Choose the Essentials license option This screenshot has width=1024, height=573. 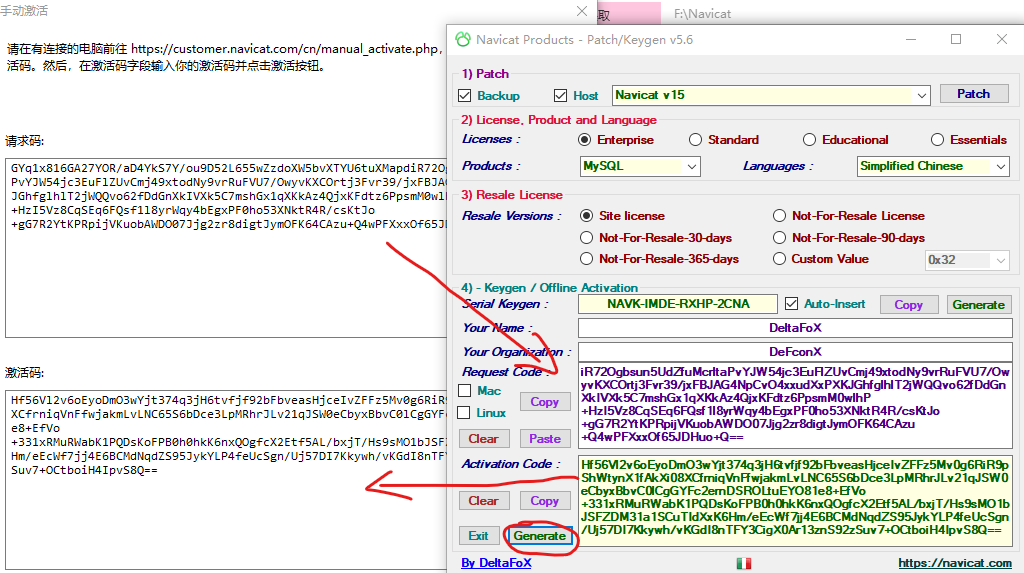point(937,140)
